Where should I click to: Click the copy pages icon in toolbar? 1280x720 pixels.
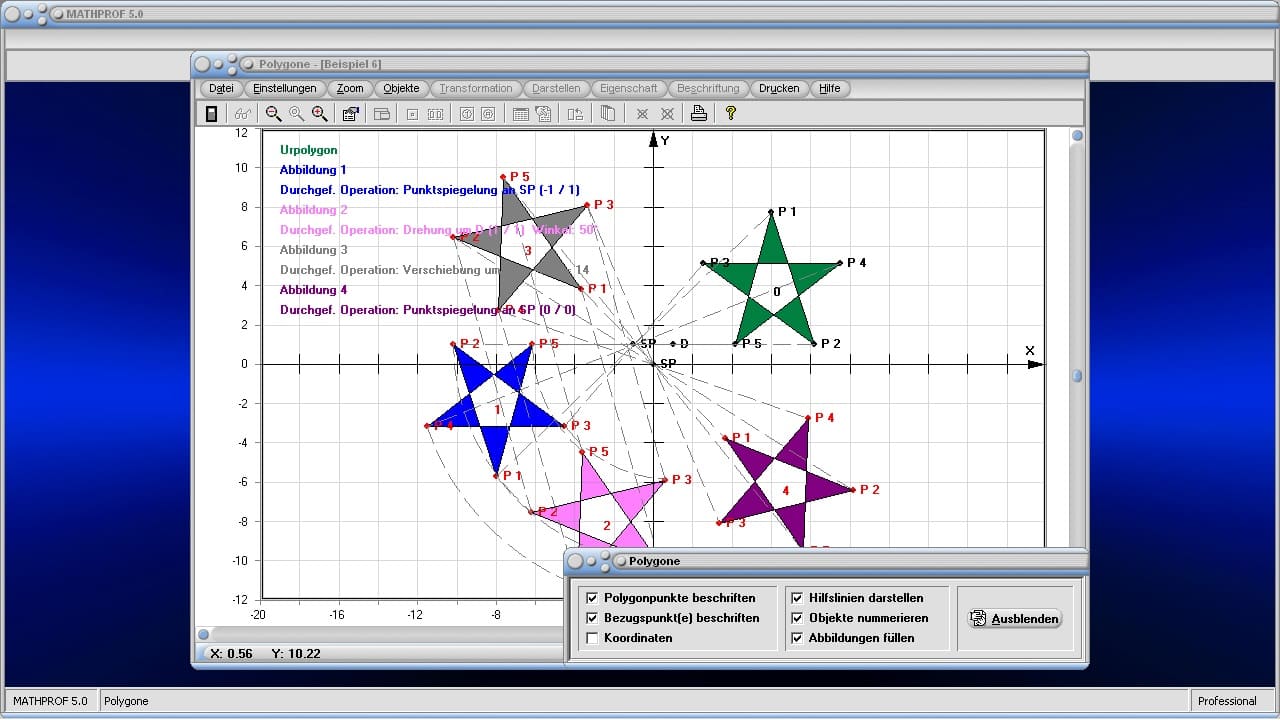607,114
